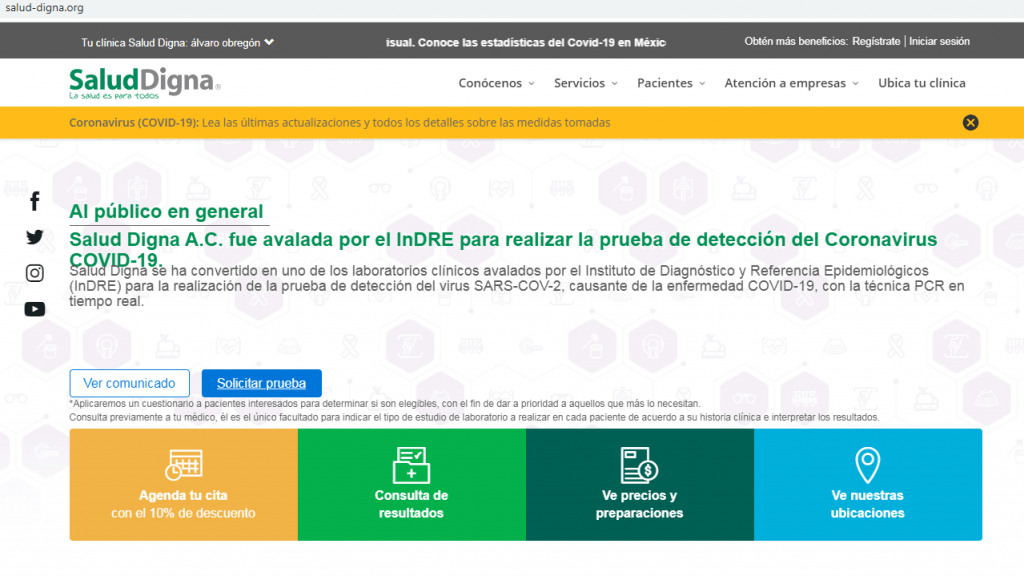Click 'con el 10% de descuento' text
Viewport: 1024px width, 576px height.
[183, 513]
